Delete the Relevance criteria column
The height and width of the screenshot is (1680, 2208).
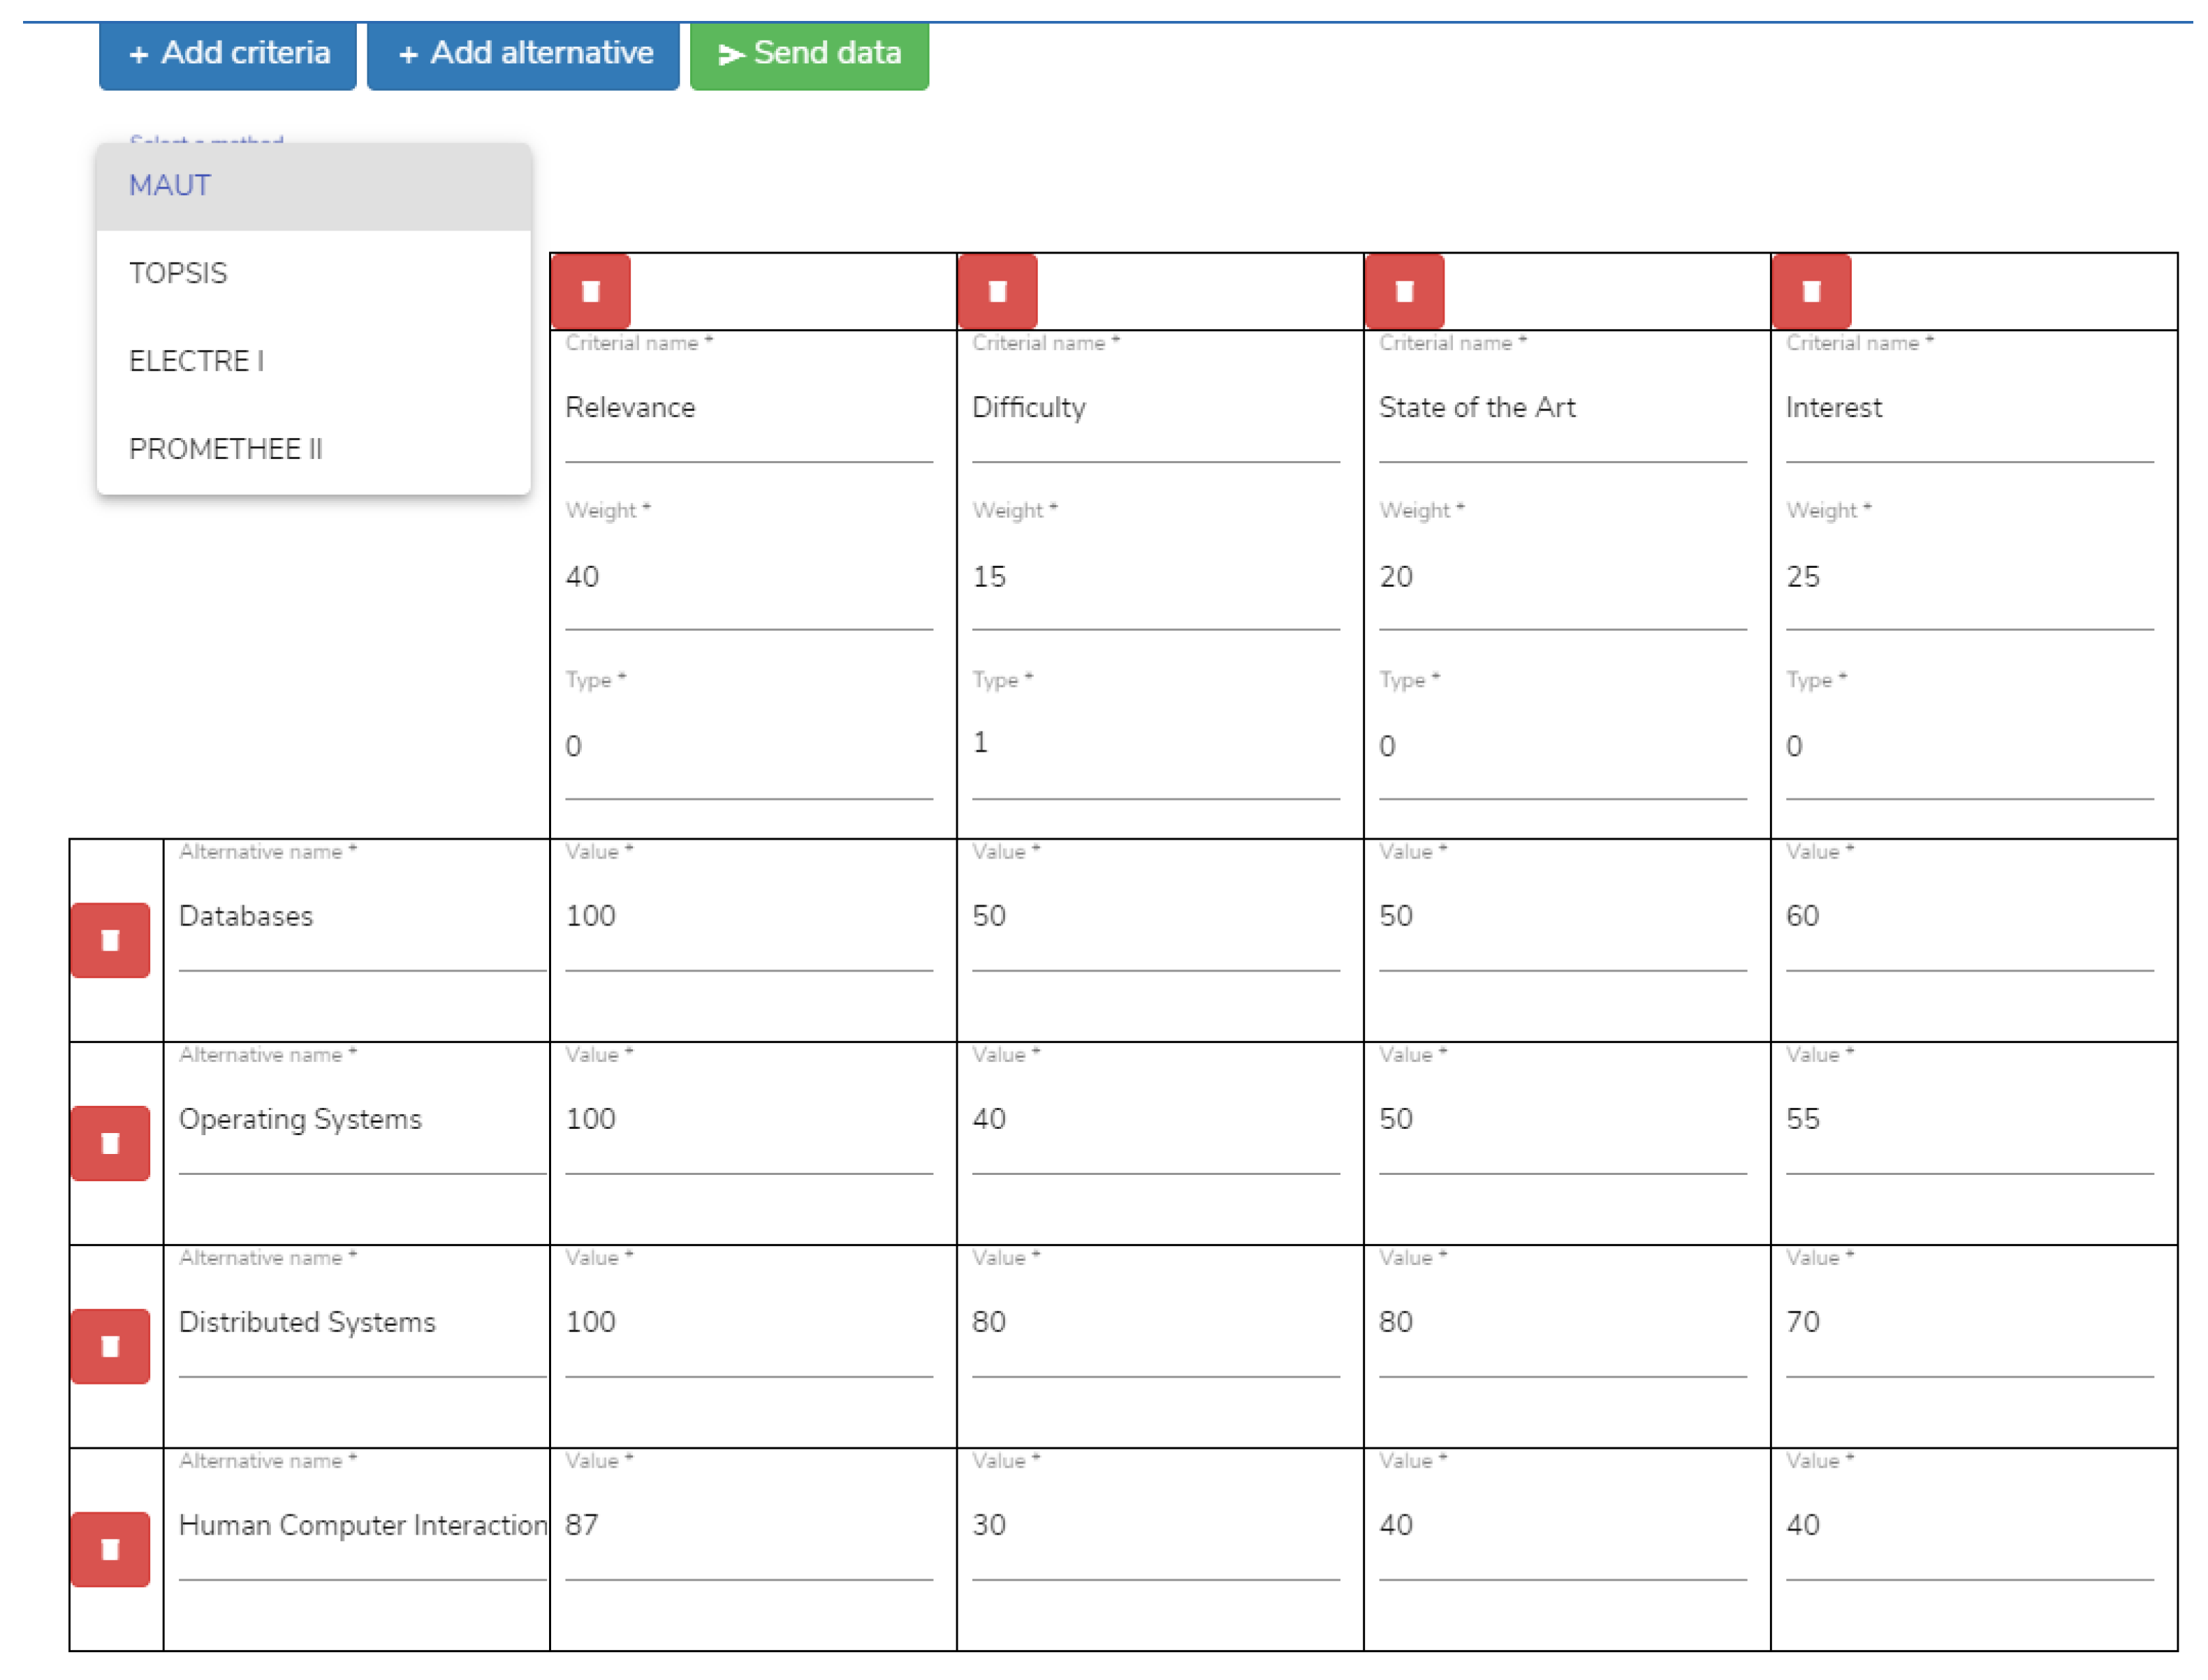tap(589, 291)
